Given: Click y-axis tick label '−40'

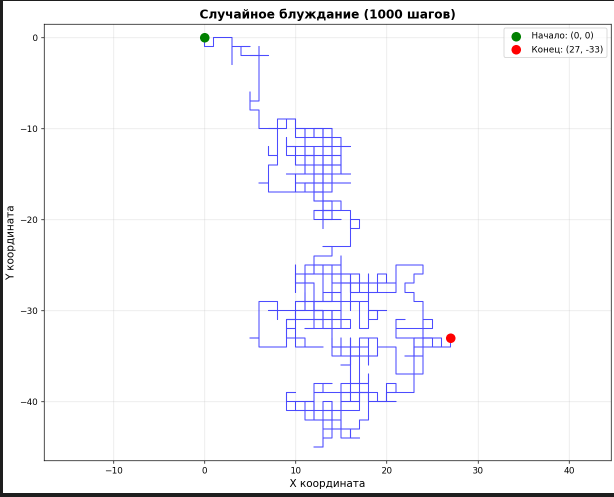Looking at the screenshot, I should click(x=29, y=402).
